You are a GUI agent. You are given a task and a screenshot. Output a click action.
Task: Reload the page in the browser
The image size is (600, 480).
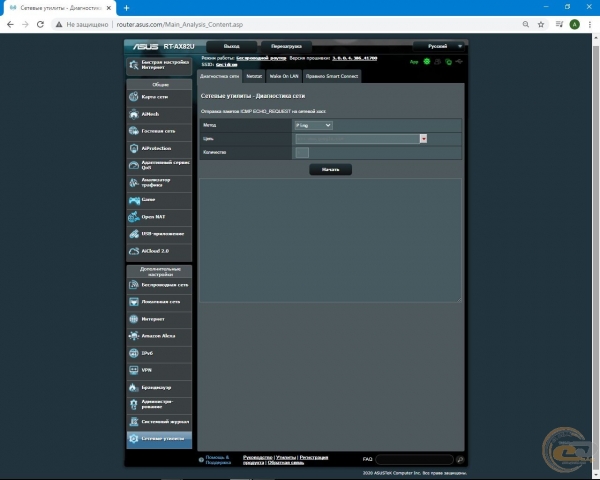[40, 24]
